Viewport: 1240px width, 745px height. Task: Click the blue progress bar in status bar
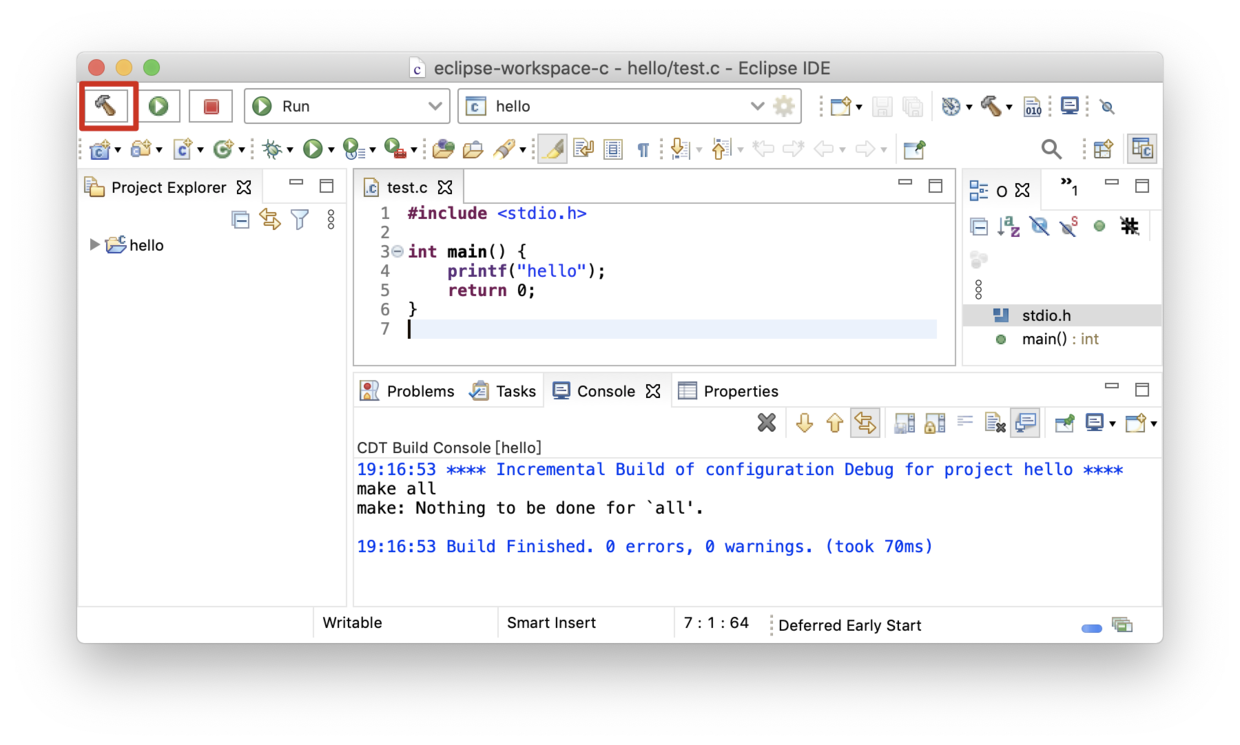(x=1091, y=628)
